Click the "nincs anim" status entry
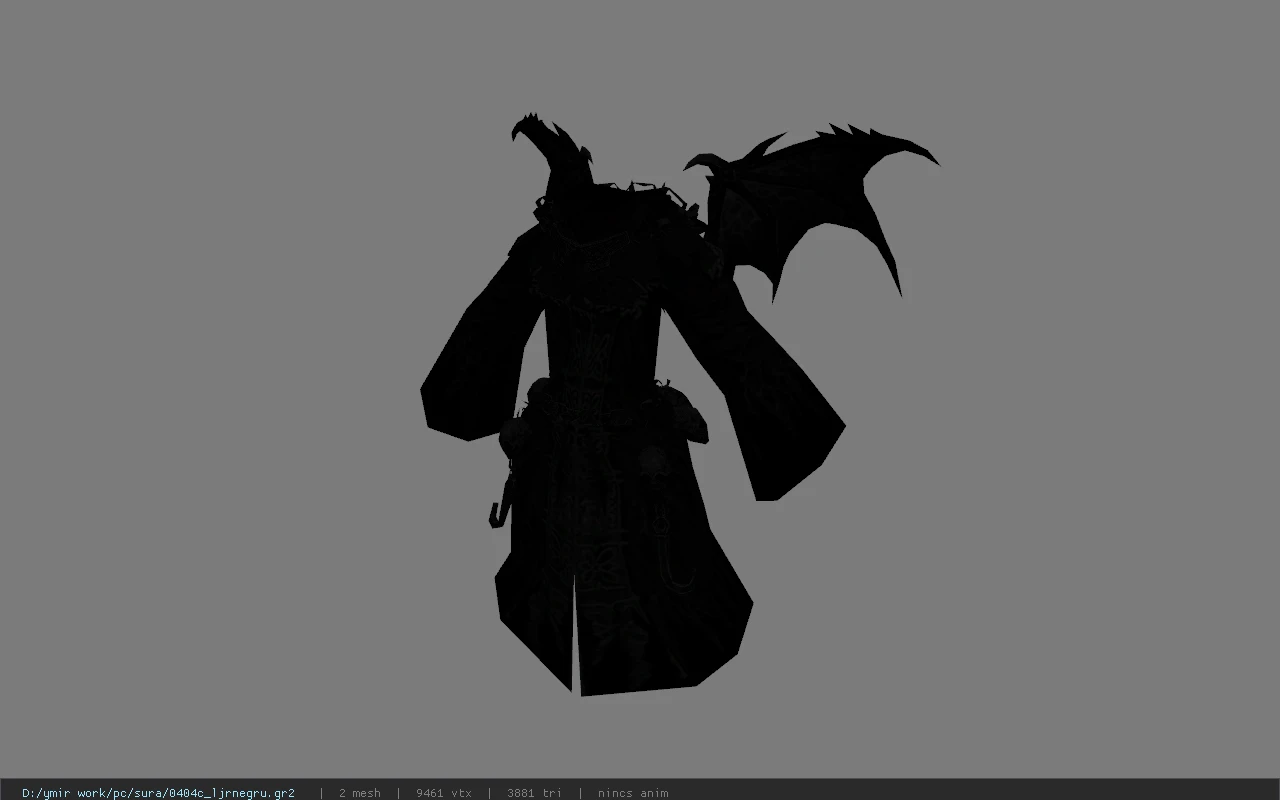 [x=633, y=793]
